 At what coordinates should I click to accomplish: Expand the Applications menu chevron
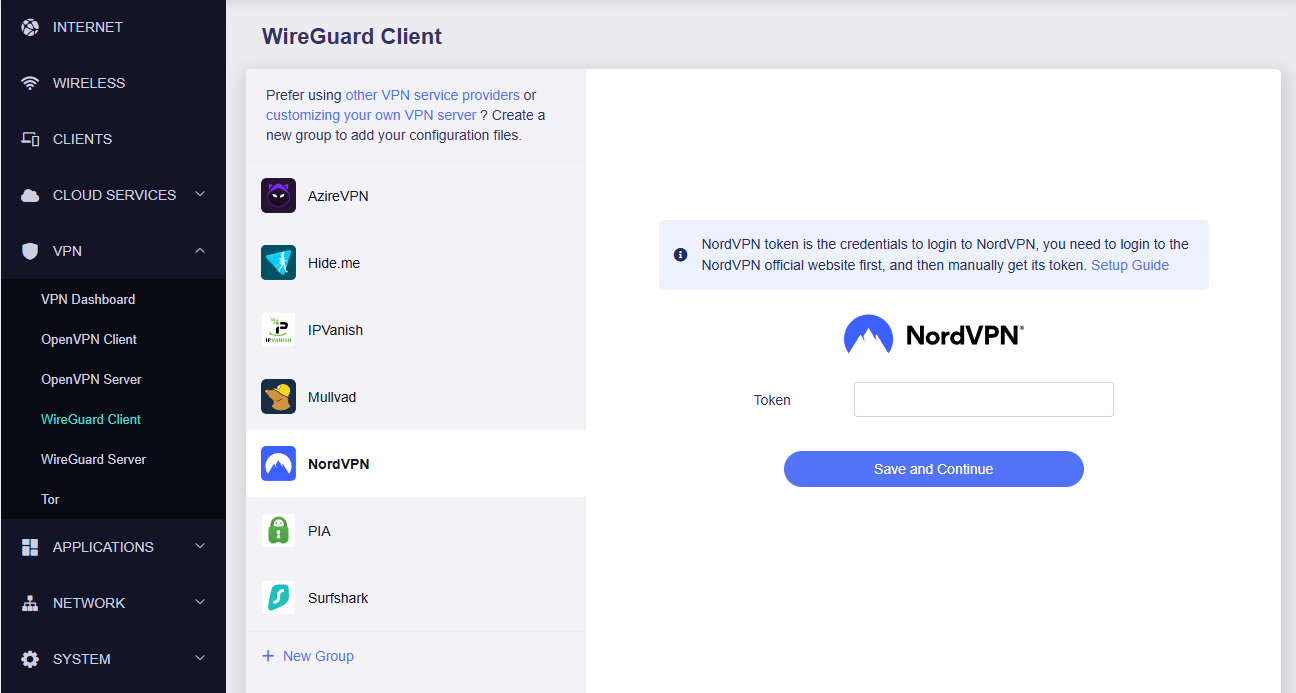point(200,546)
